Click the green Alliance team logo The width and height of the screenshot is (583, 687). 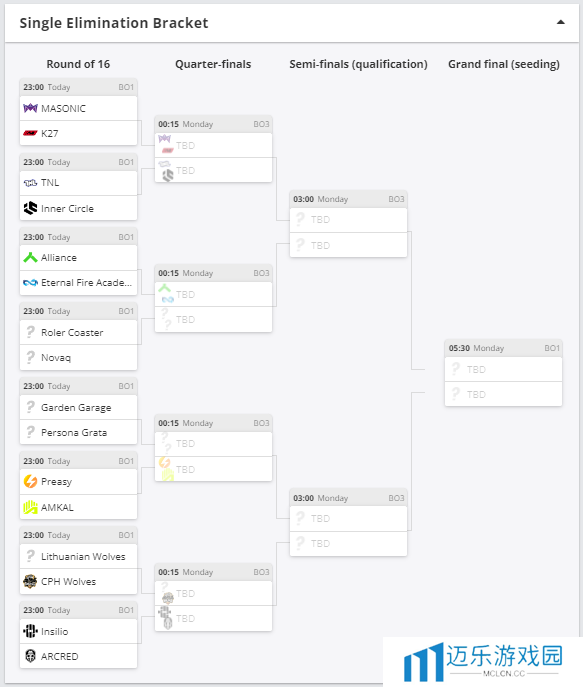[x=30, y=258]
